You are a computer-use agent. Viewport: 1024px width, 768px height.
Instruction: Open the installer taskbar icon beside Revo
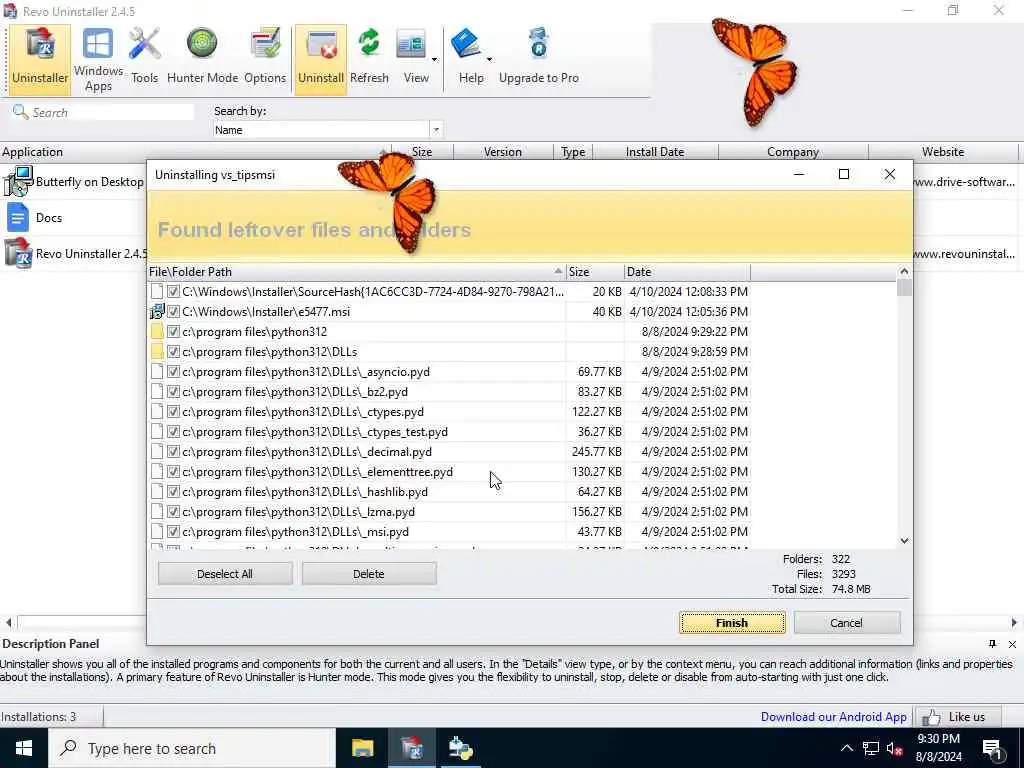[x=461, y=748]
